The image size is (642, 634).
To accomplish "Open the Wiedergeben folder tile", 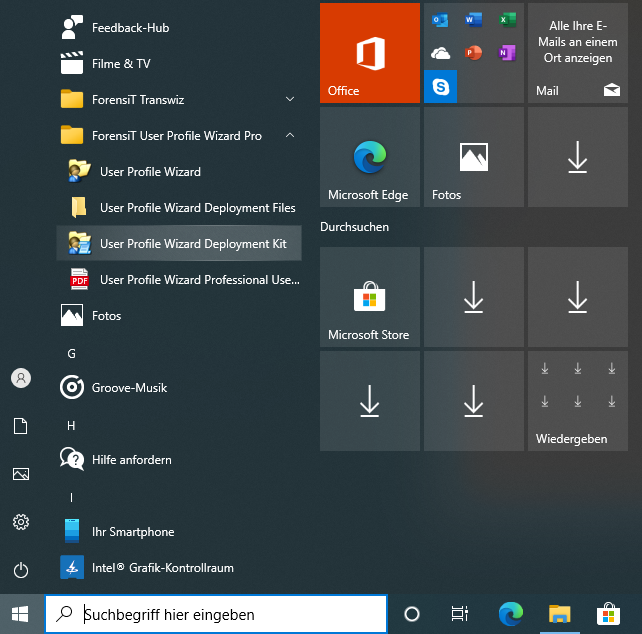I will pos(578,401).
